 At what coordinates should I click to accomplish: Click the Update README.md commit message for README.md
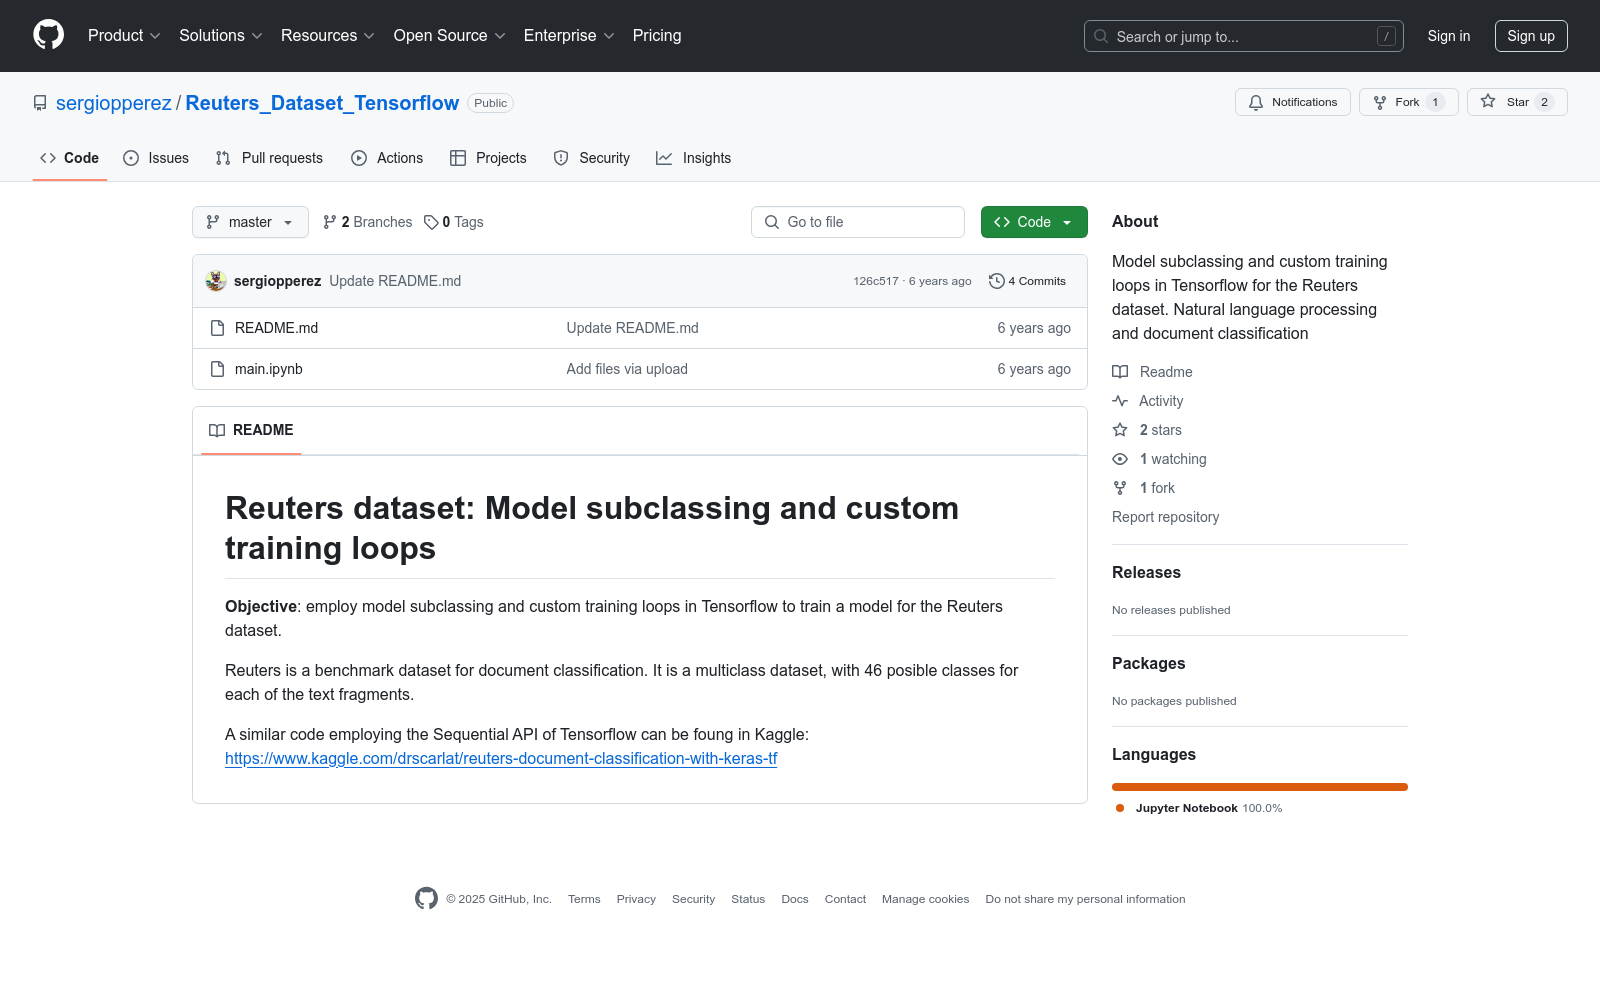tap(632, 328)
